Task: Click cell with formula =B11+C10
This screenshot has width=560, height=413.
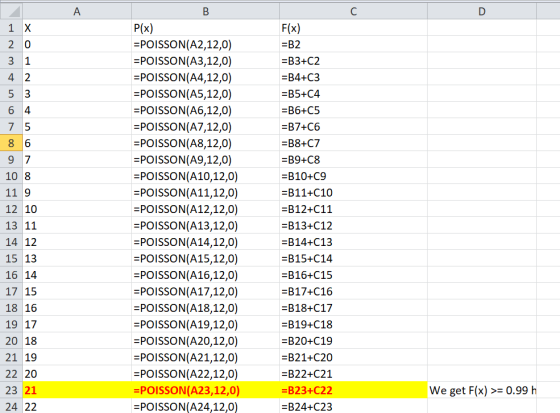Action: pos(353,193)
